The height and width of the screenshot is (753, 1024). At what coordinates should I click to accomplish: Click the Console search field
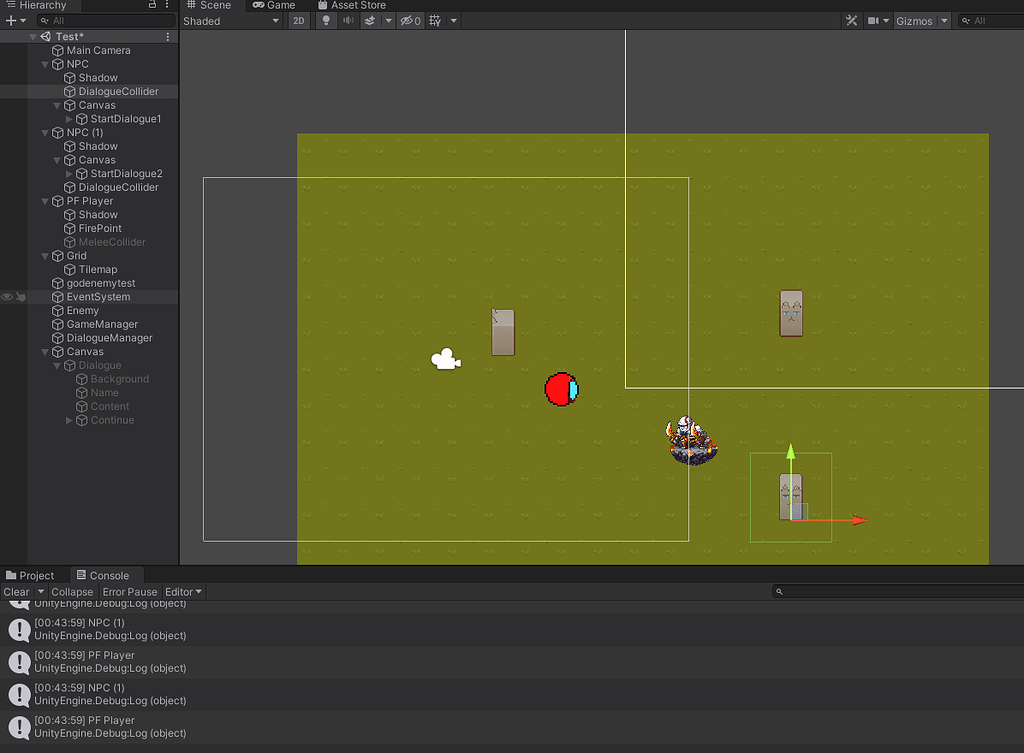(890, 591)
